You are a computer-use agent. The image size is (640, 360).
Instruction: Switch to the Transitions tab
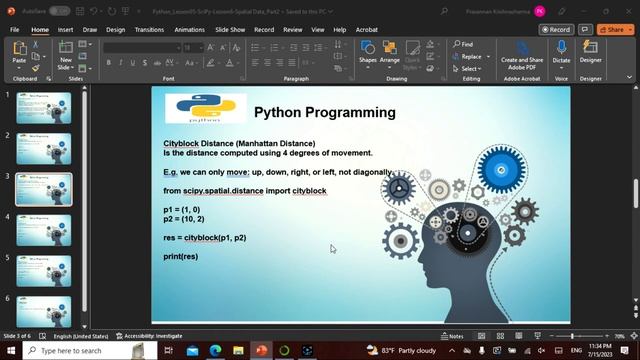pos(149,29)
